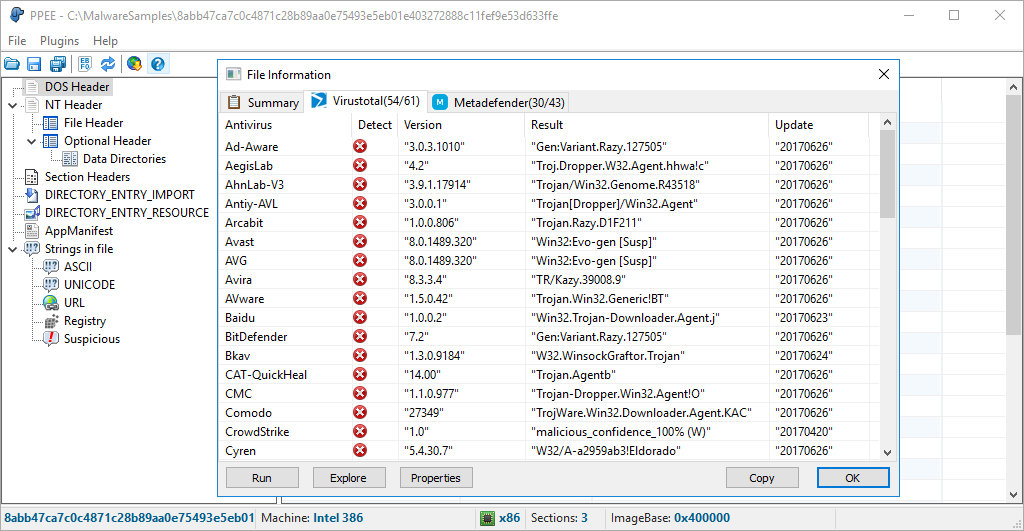This screenshot has width=1024, height=531.
Task: Click the ASCII strings bubble icon
Action: 50,266
